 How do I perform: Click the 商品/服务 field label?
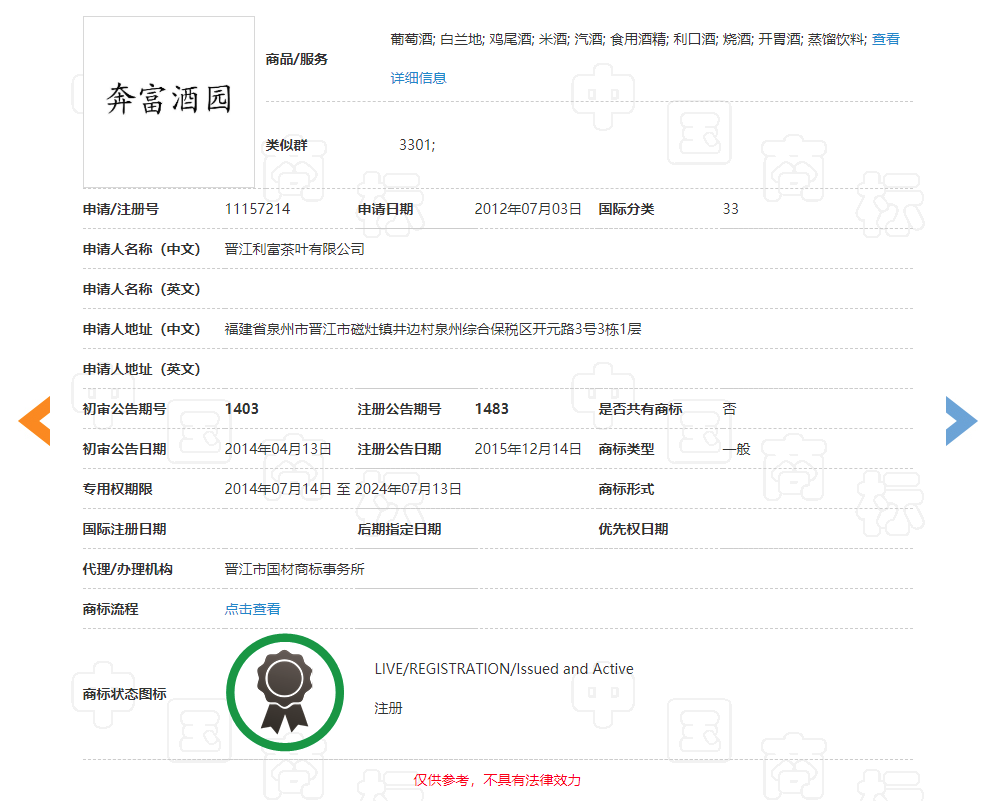[296, 59]
